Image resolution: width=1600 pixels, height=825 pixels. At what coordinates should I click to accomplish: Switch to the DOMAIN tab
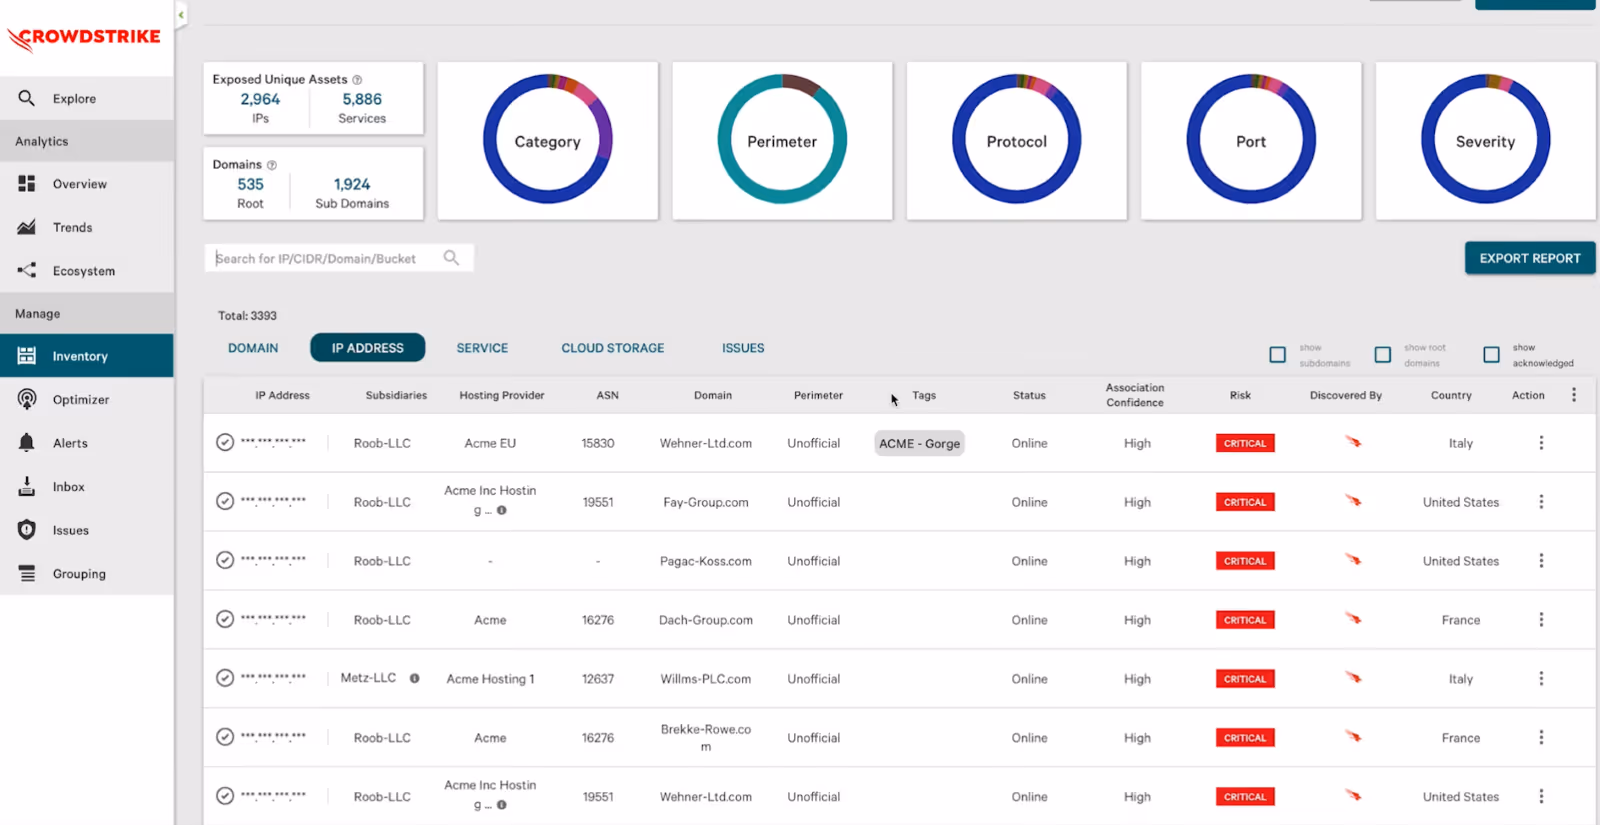253,348
